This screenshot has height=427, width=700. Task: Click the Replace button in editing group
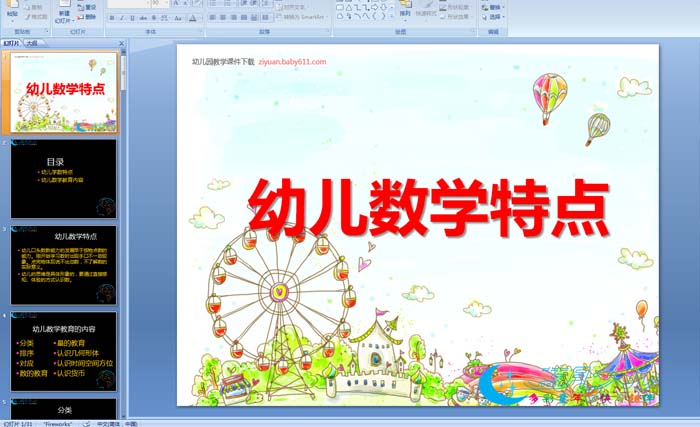[x=493, y=8]
